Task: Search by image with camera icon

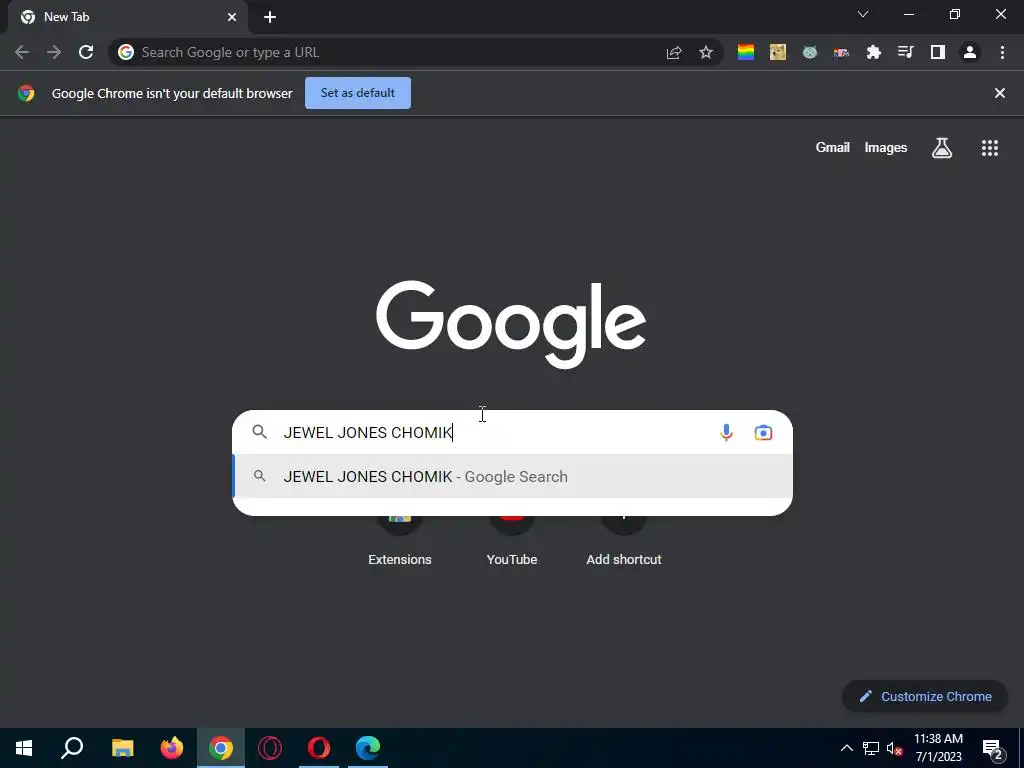Action: point(763,432)
